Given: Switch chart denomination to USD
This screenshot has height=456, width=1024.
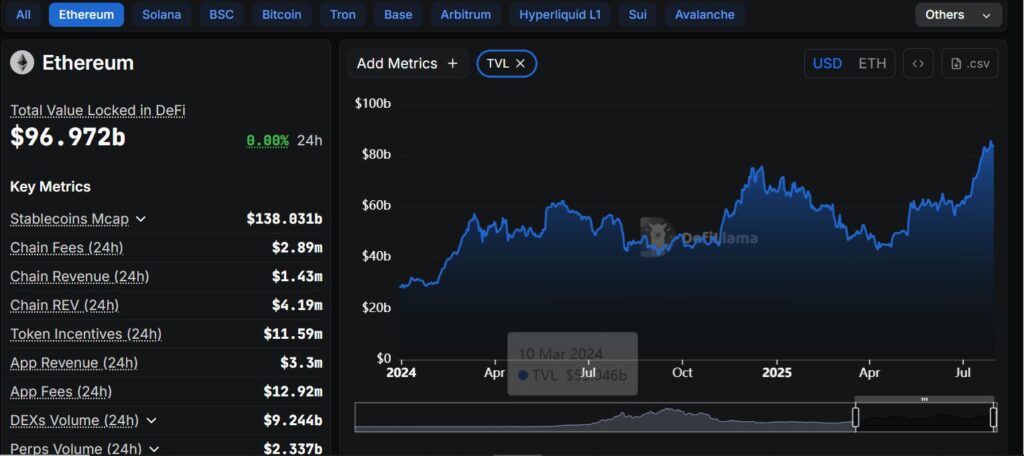Looking at the screenshot, I should [x=827, y=63].
